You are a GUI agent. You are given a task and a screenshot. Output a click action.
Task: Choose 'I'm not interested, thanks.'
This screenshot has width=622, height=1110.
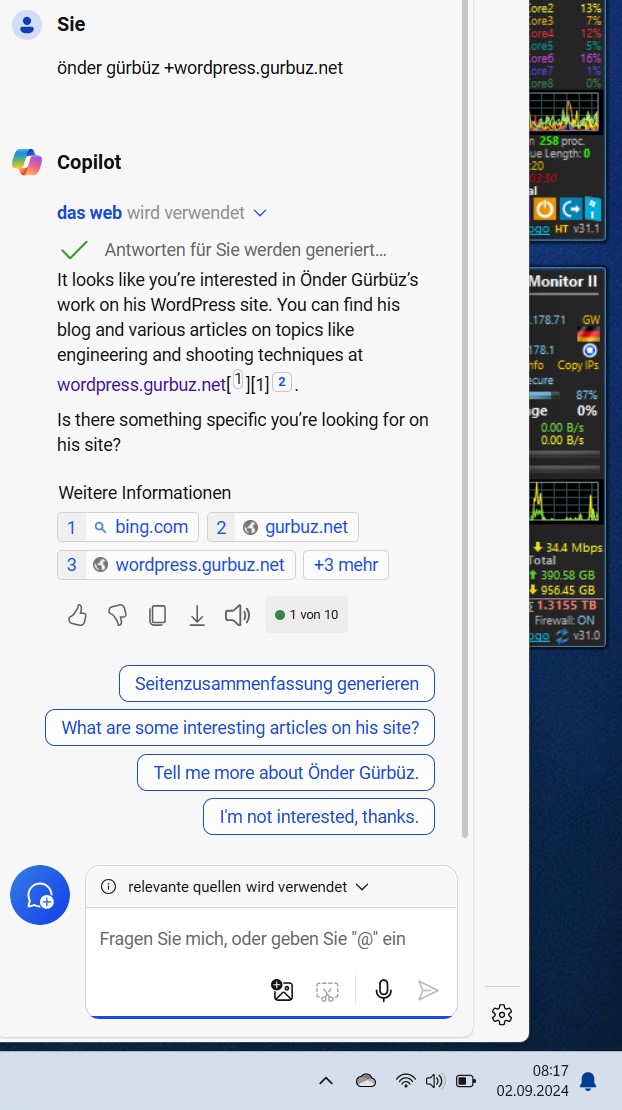coord(319,817)
